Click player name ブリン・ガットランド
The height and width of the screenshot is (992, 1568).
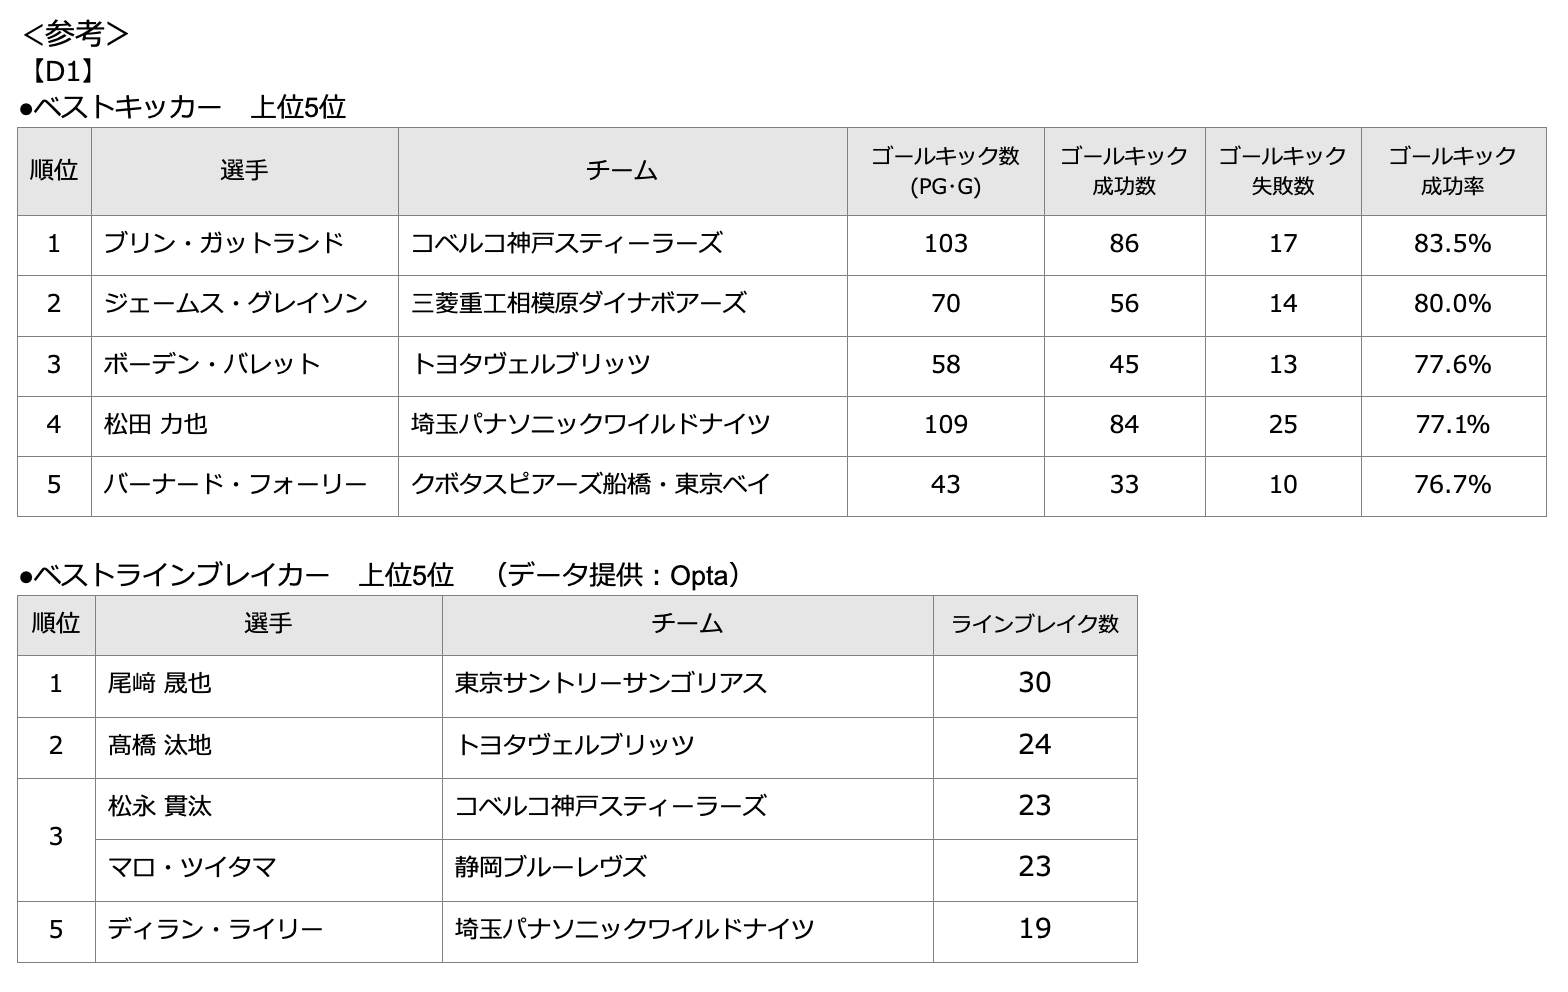[x=224, y=243]
